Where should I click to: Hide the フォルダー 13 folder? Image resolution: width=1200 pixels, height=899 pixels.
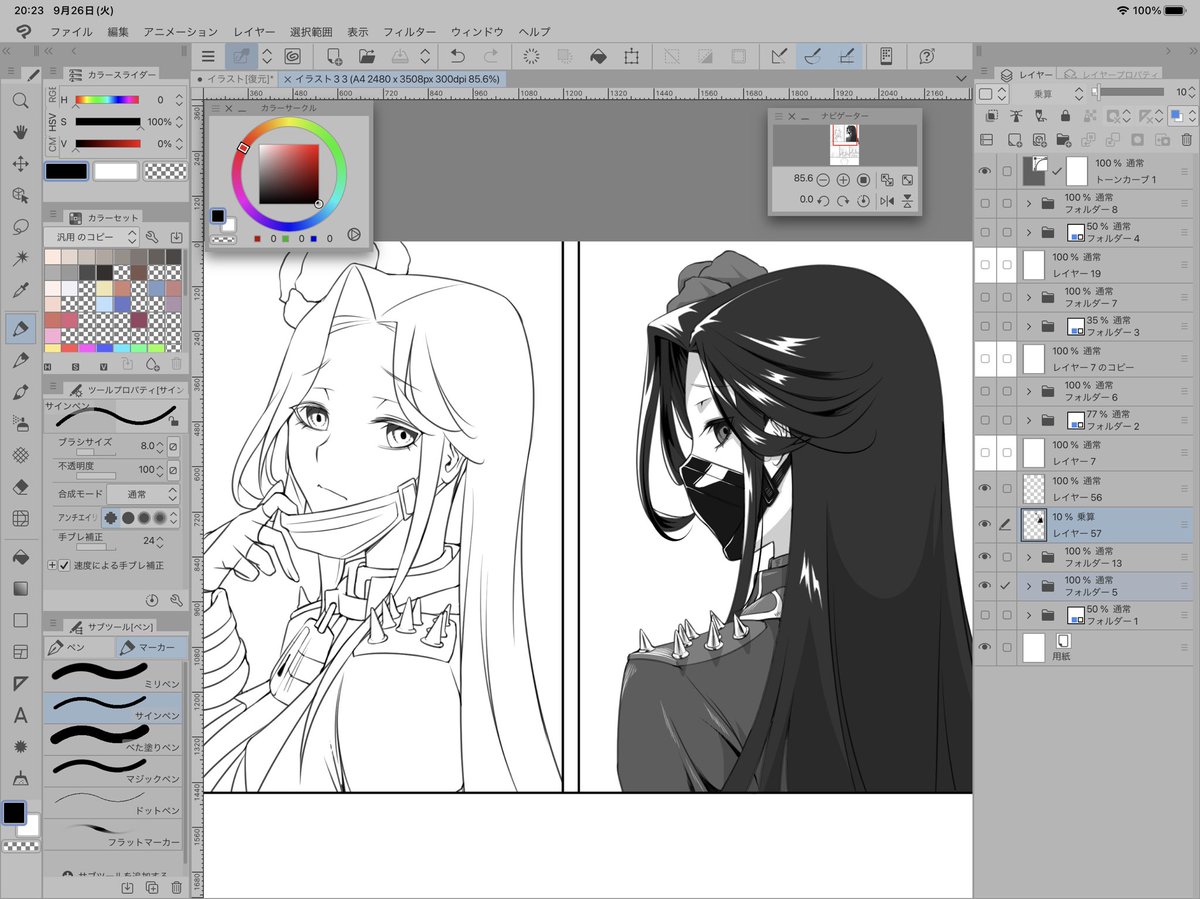point(985,557)
